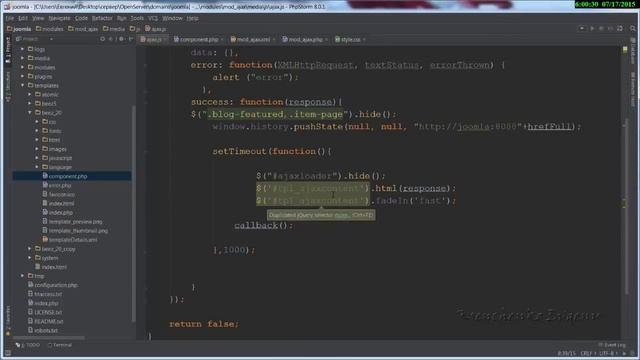
Task: Open the VCS menu
Action: click(x=153, y=18)
